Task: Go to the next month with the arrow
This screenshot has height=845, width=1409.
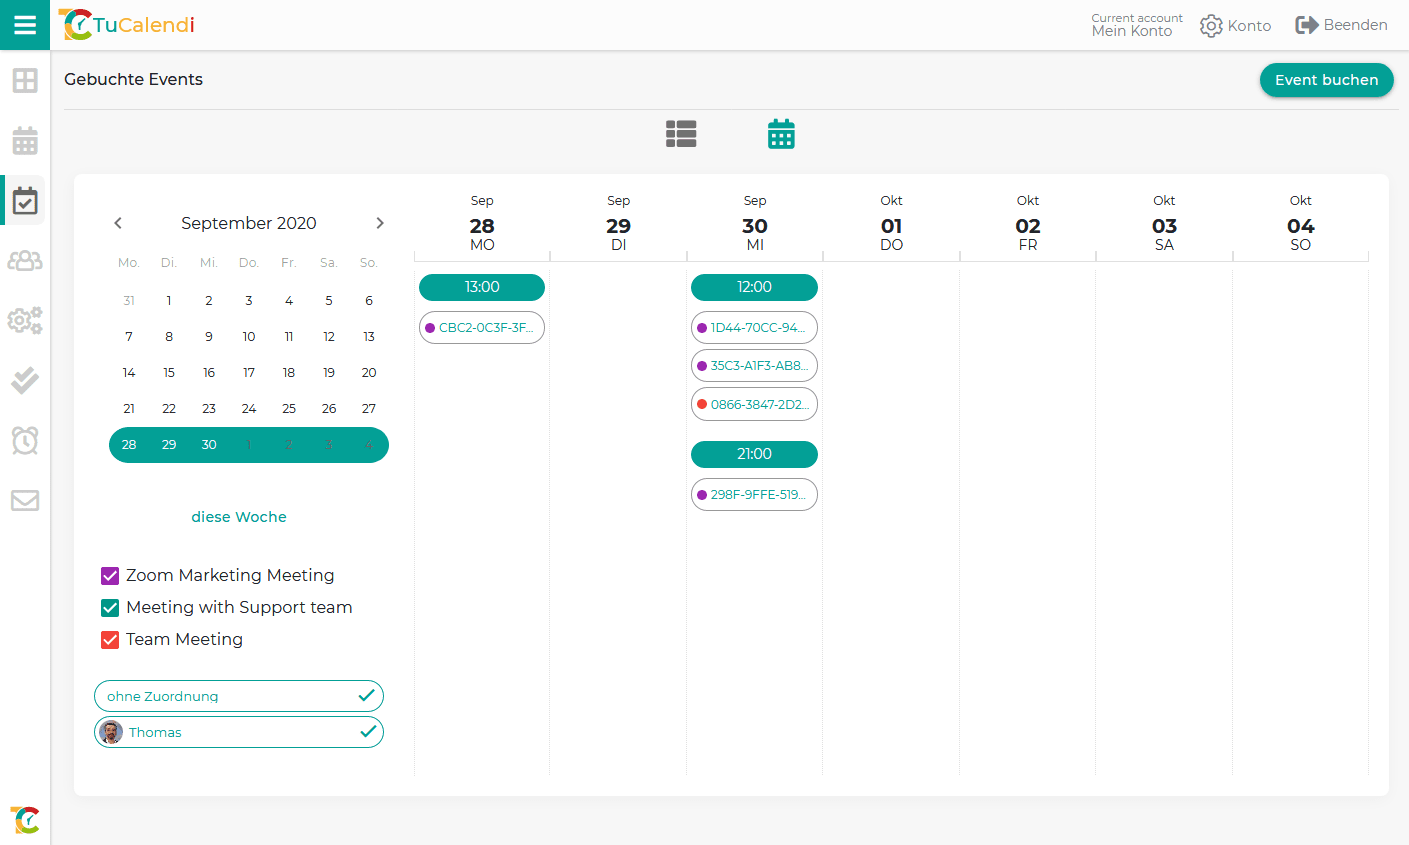Action: click(380, 223)
